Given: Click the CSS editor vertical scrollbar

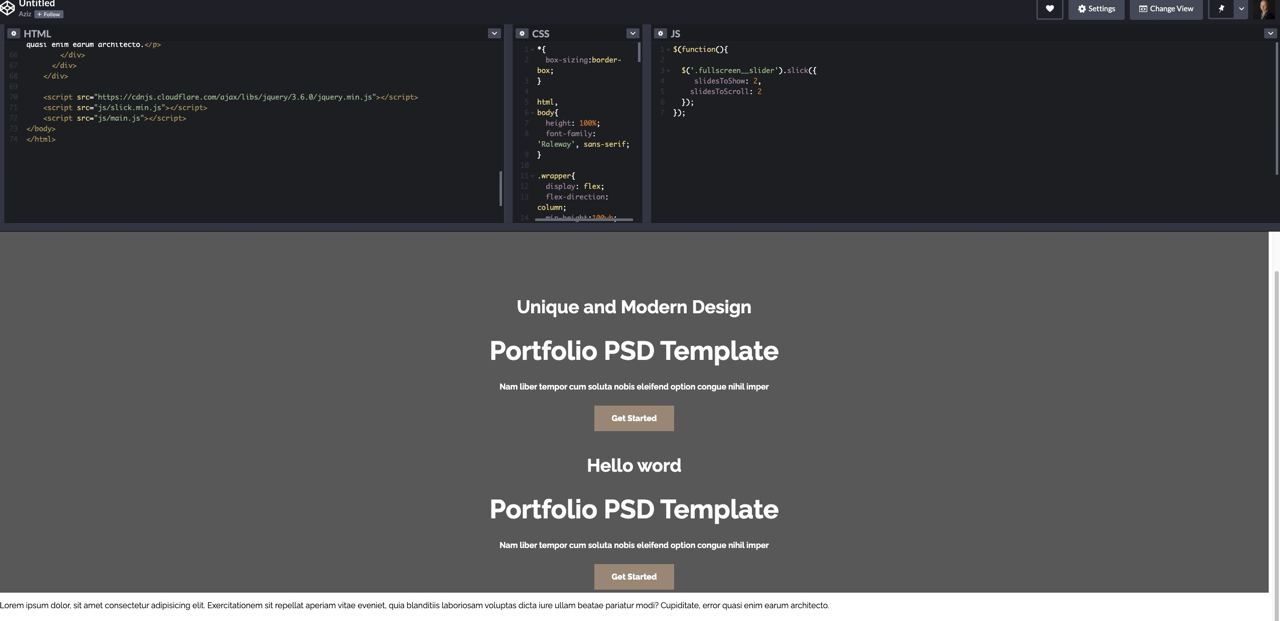Looking at the screenshot, I should point(639,53).
